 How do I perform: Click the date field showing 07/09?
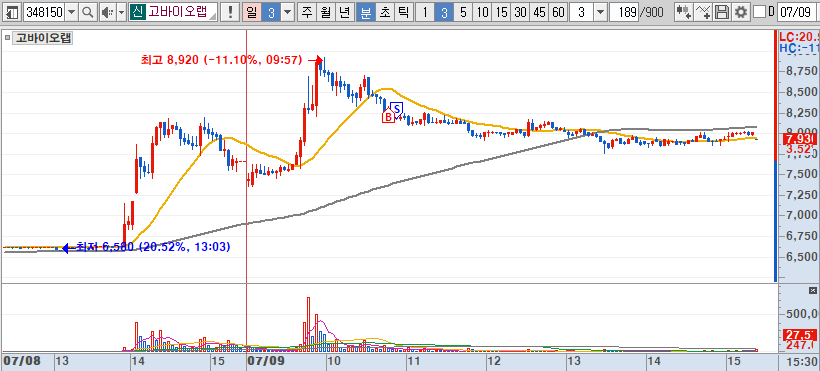tap(796, 12)
